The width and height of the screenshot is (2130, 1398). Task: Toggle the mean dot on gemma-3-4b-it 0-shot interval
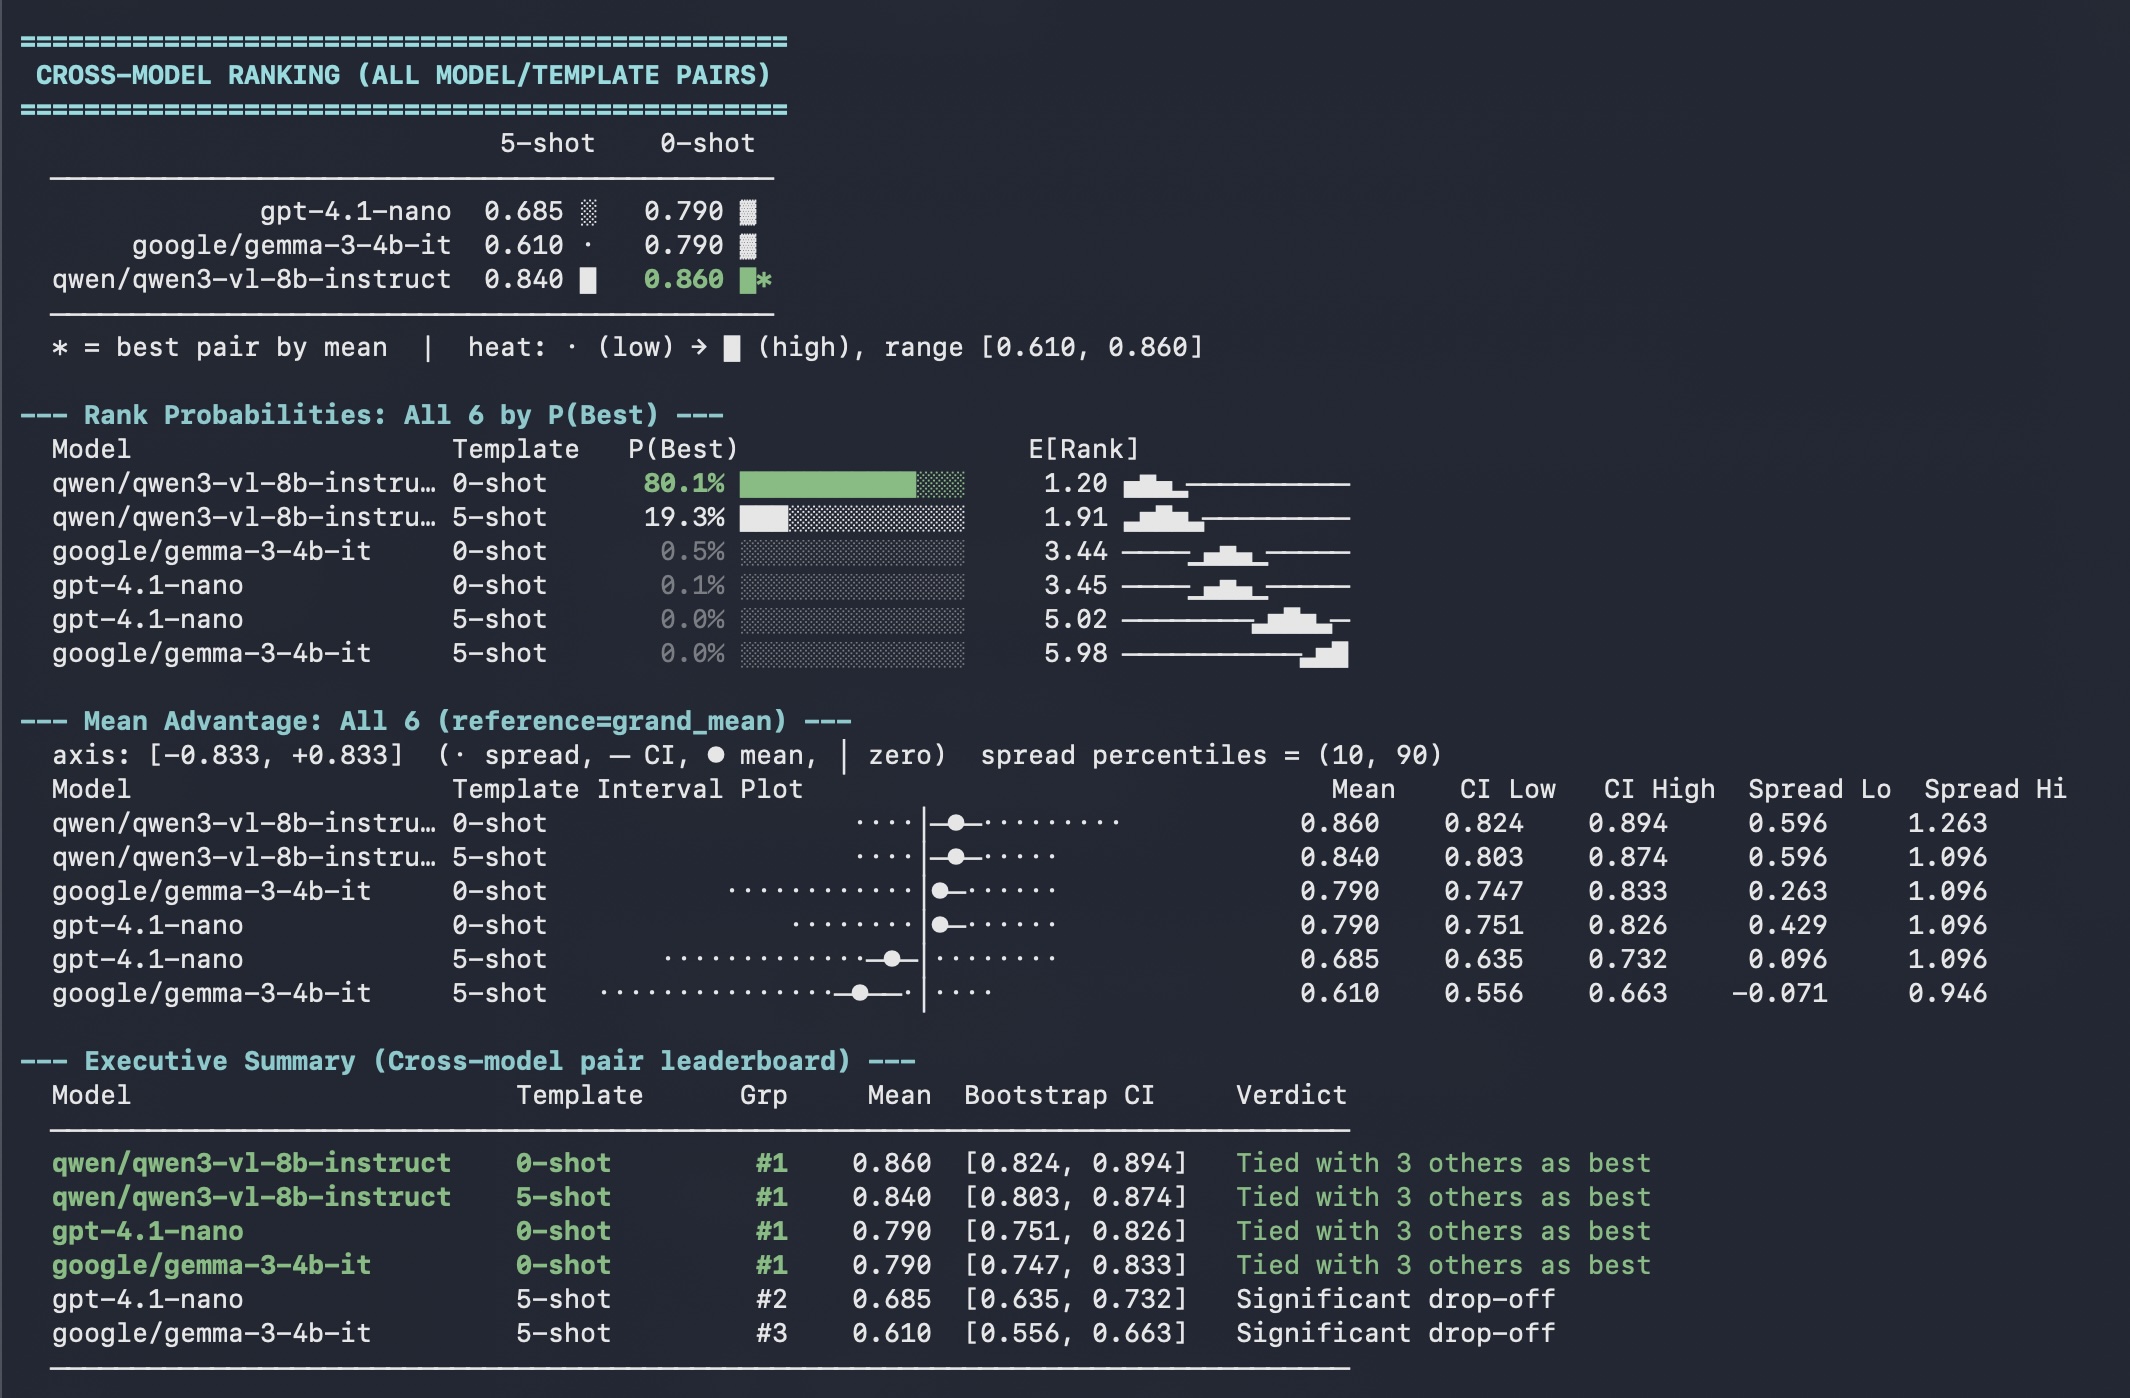click(x=938, y=891)
